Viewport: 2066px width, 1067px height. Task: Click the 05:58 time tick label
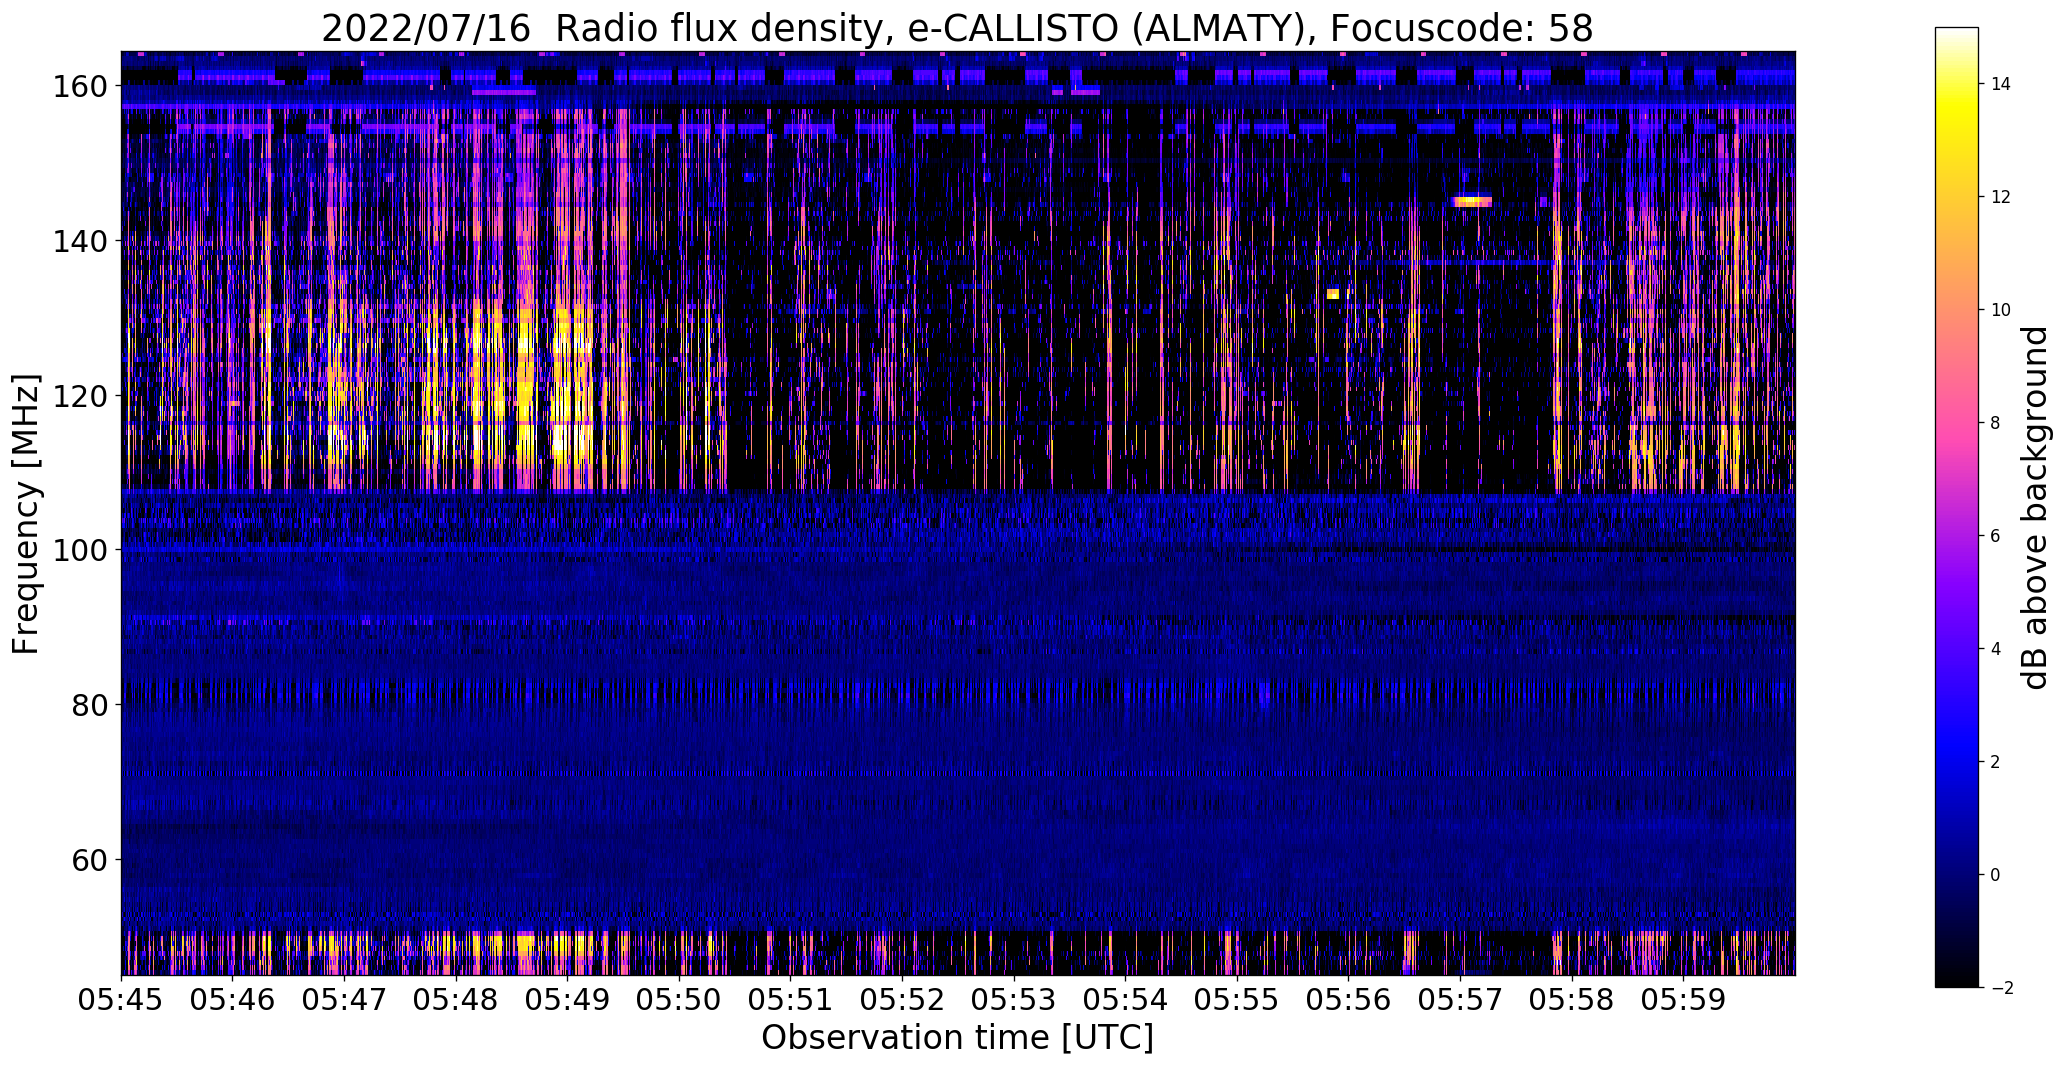pyautogui.click(x=1572, y=999)
